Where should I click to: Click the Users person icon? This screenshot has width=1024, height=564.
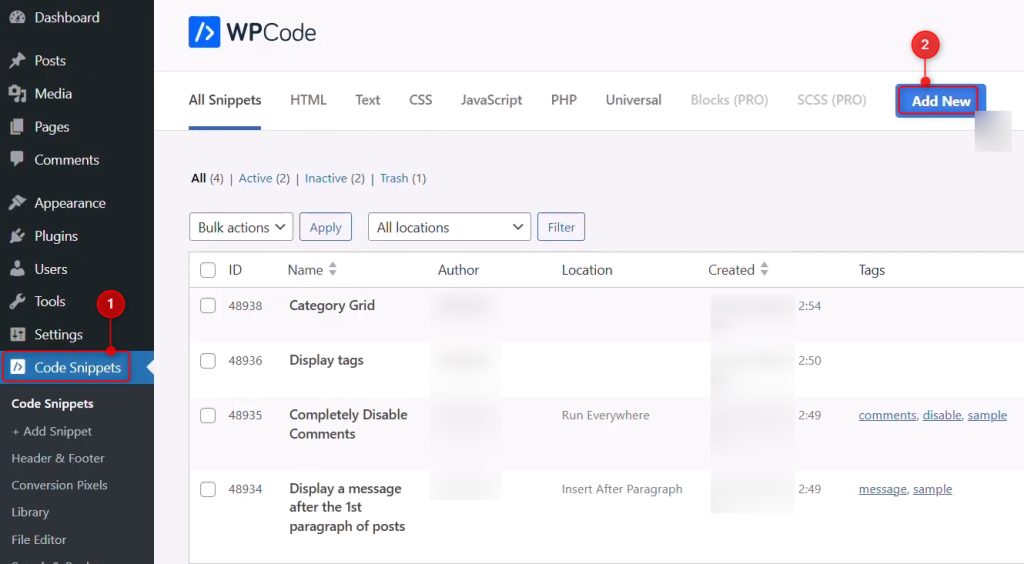pos(18,269)
